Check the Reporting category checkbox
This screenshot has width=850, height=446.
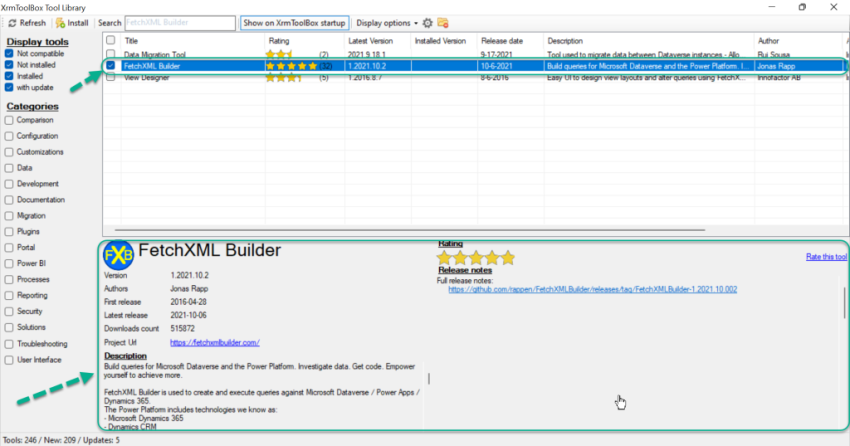click(x=9, y=296)
